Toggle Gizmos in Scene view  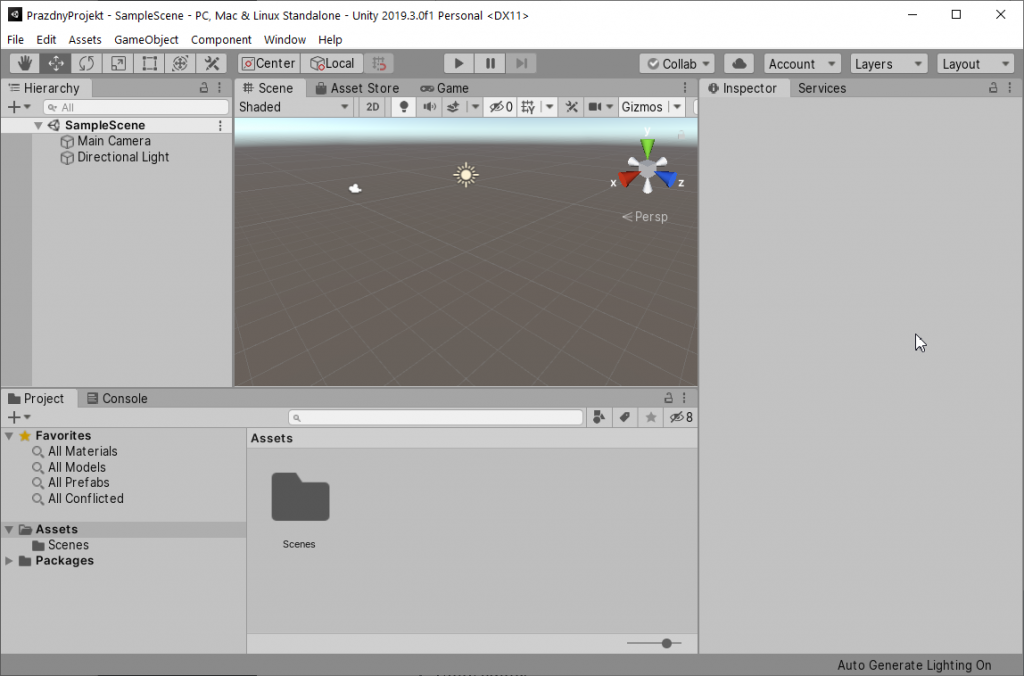click(x=643, y=107)
